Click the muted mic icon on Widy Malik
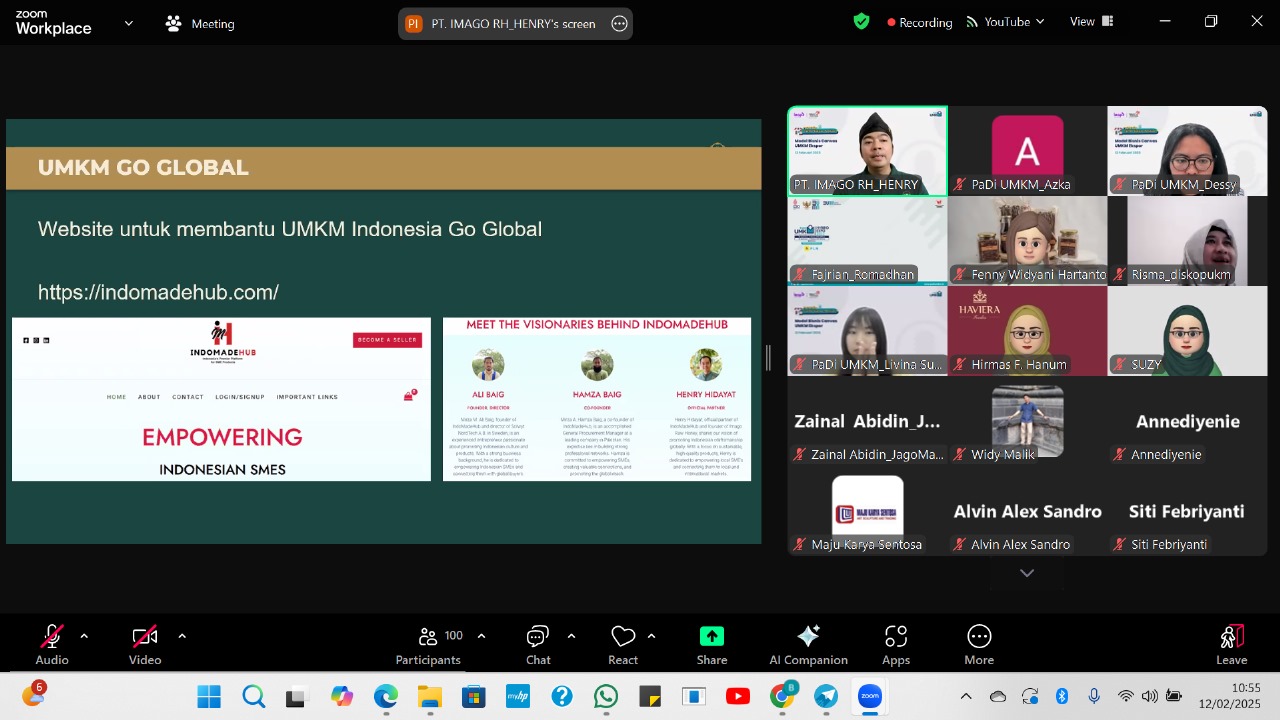This screenshot has height=720, width=1280. coord(960,454)
